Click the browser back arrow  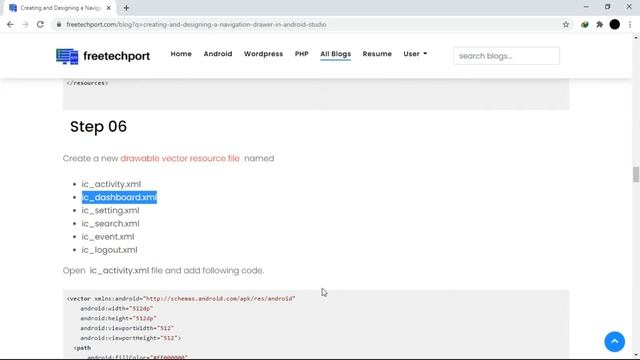10,24
